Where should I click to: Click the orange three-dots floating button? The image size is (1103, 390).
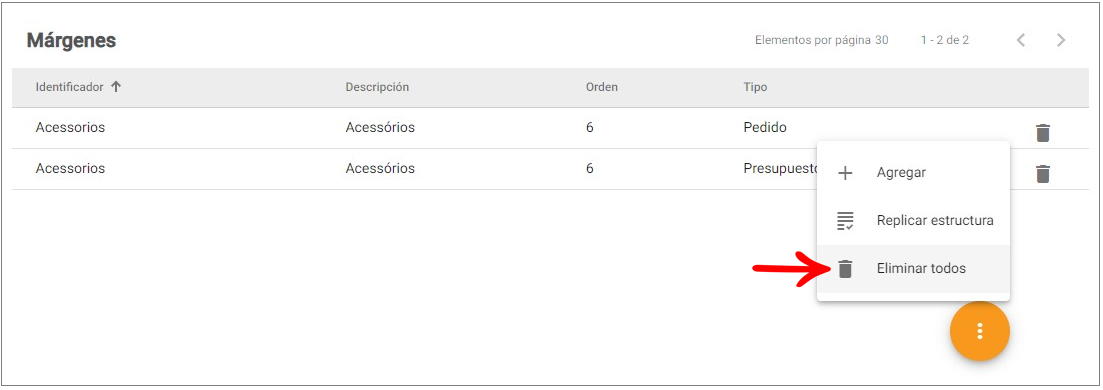(979, 331)
